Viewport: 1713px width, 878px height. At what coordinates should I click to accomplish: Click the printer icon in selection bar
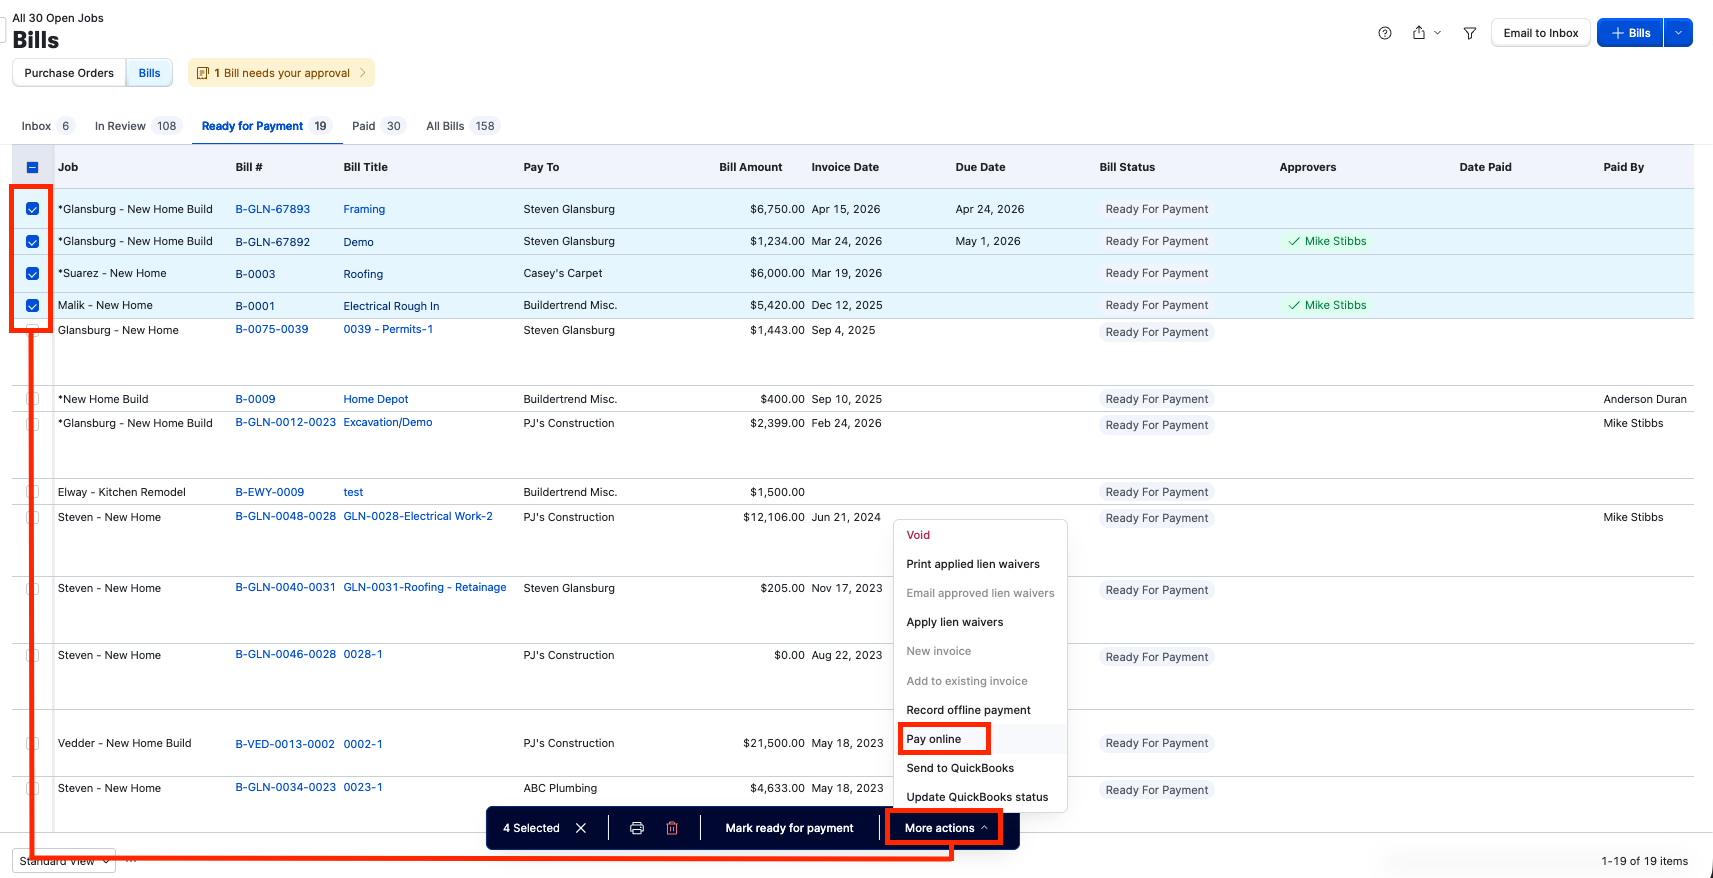click(x=637, y=828)
